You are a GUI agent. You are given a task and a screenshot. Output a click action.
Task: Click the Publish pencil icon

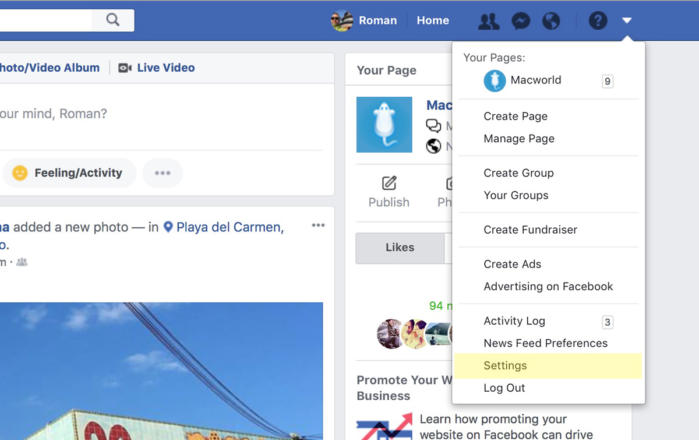point(389,183)
